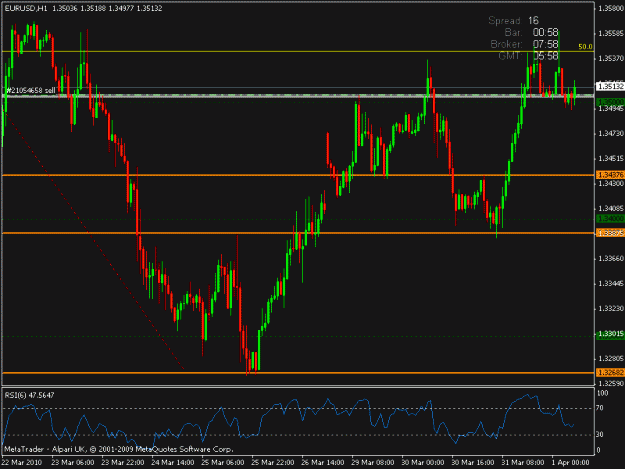Click the 1.34515 price scale value
625x469 pixels.
point(611,158)
